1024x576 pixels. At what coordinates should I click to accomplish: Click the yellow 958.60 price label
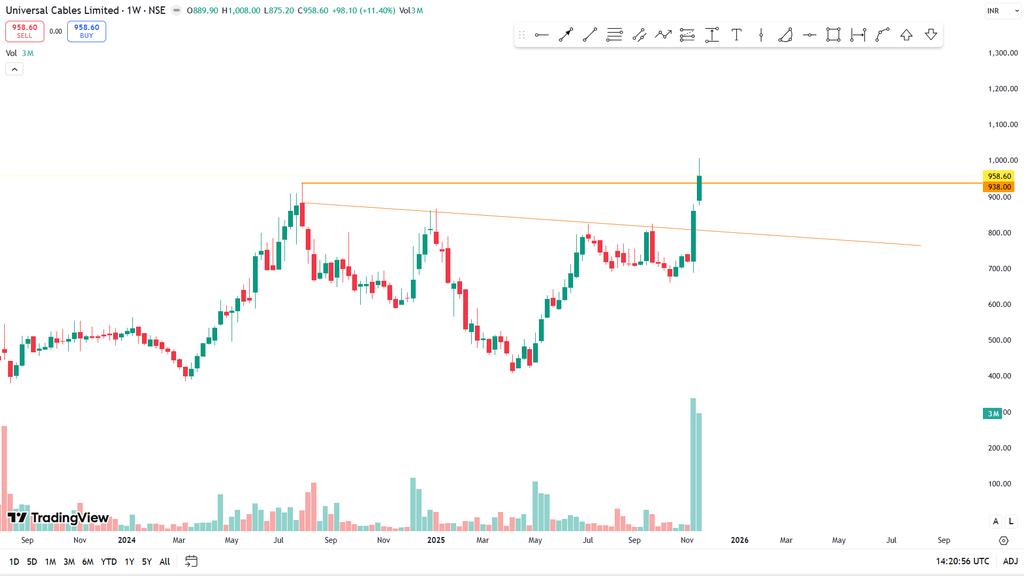click(999, 176)
